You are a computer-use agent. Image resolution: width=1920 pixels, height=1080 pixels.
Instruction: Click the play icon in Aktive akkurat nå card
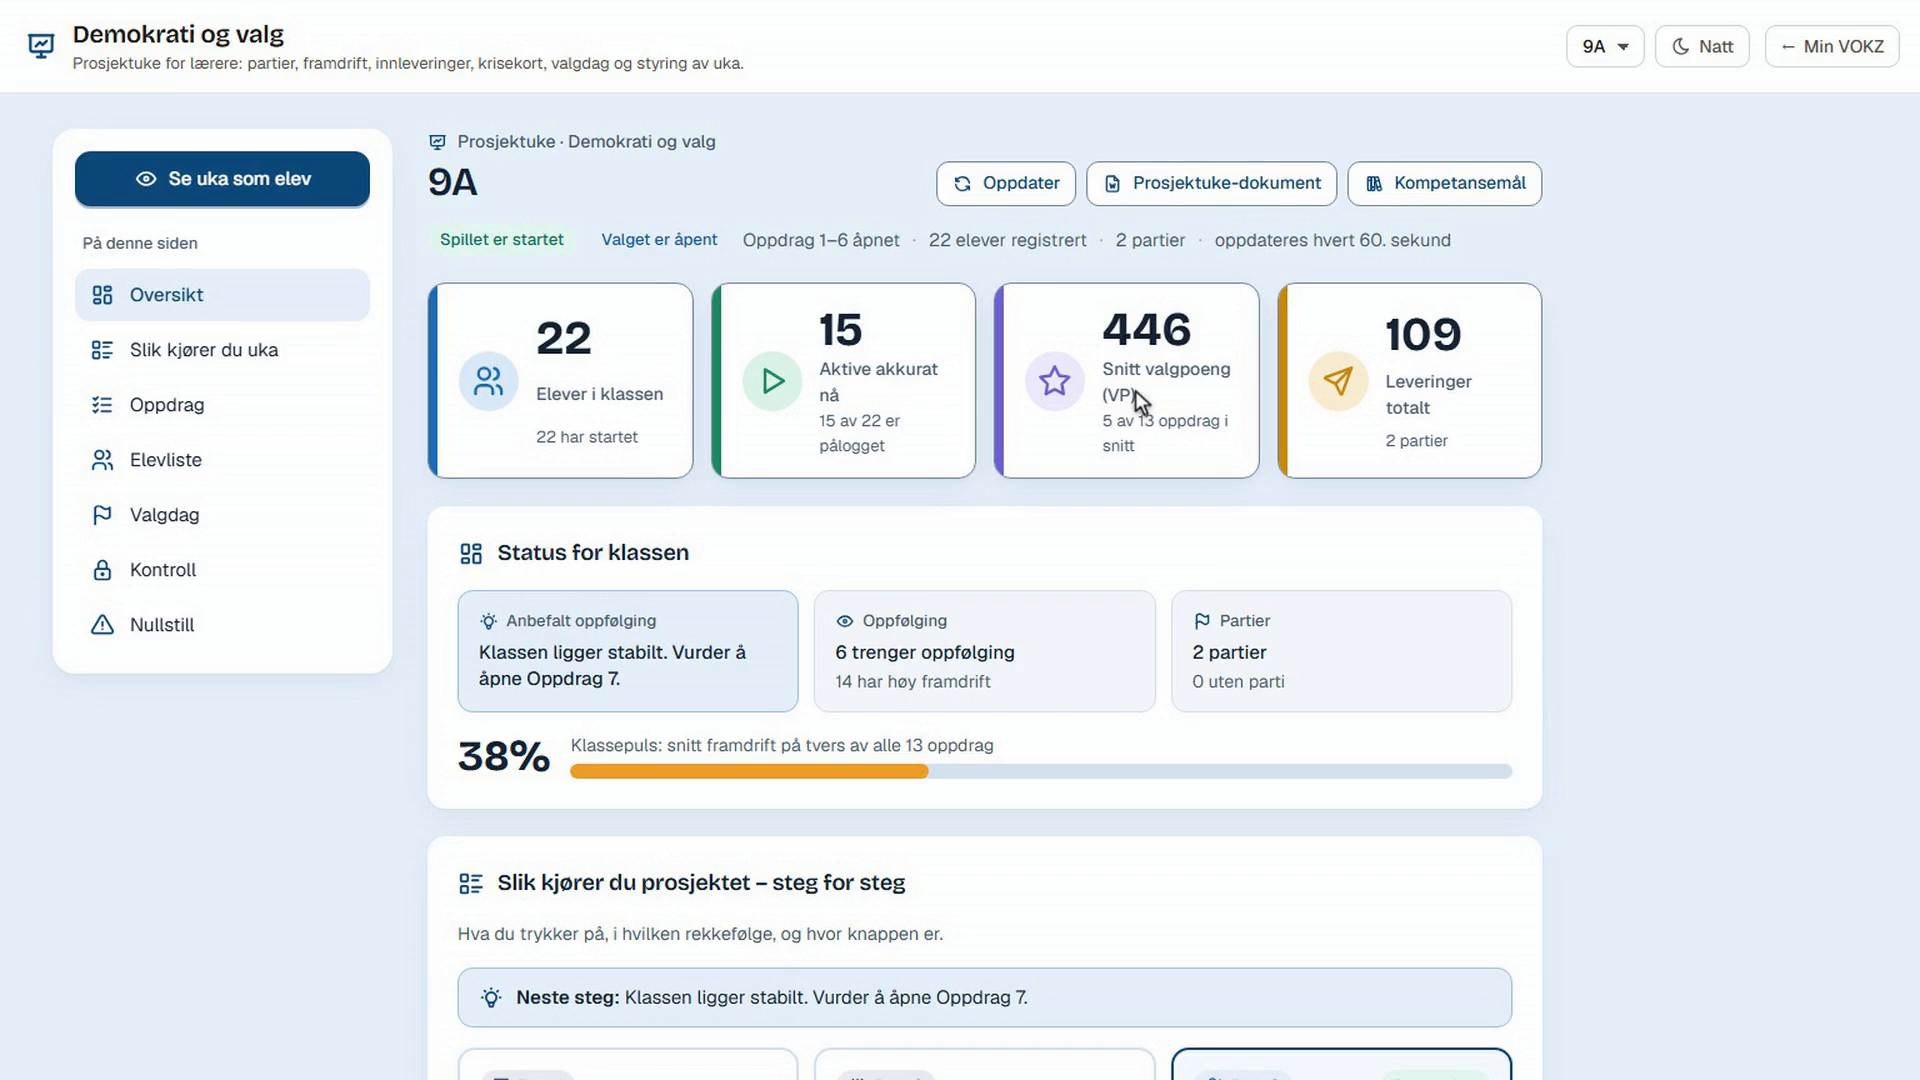tap(772, 381)
